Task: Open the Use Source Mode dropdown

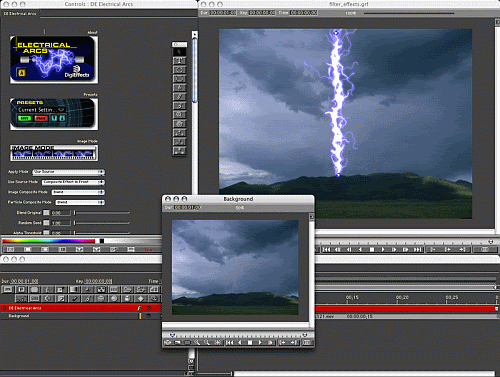Action: click(73, 182)
